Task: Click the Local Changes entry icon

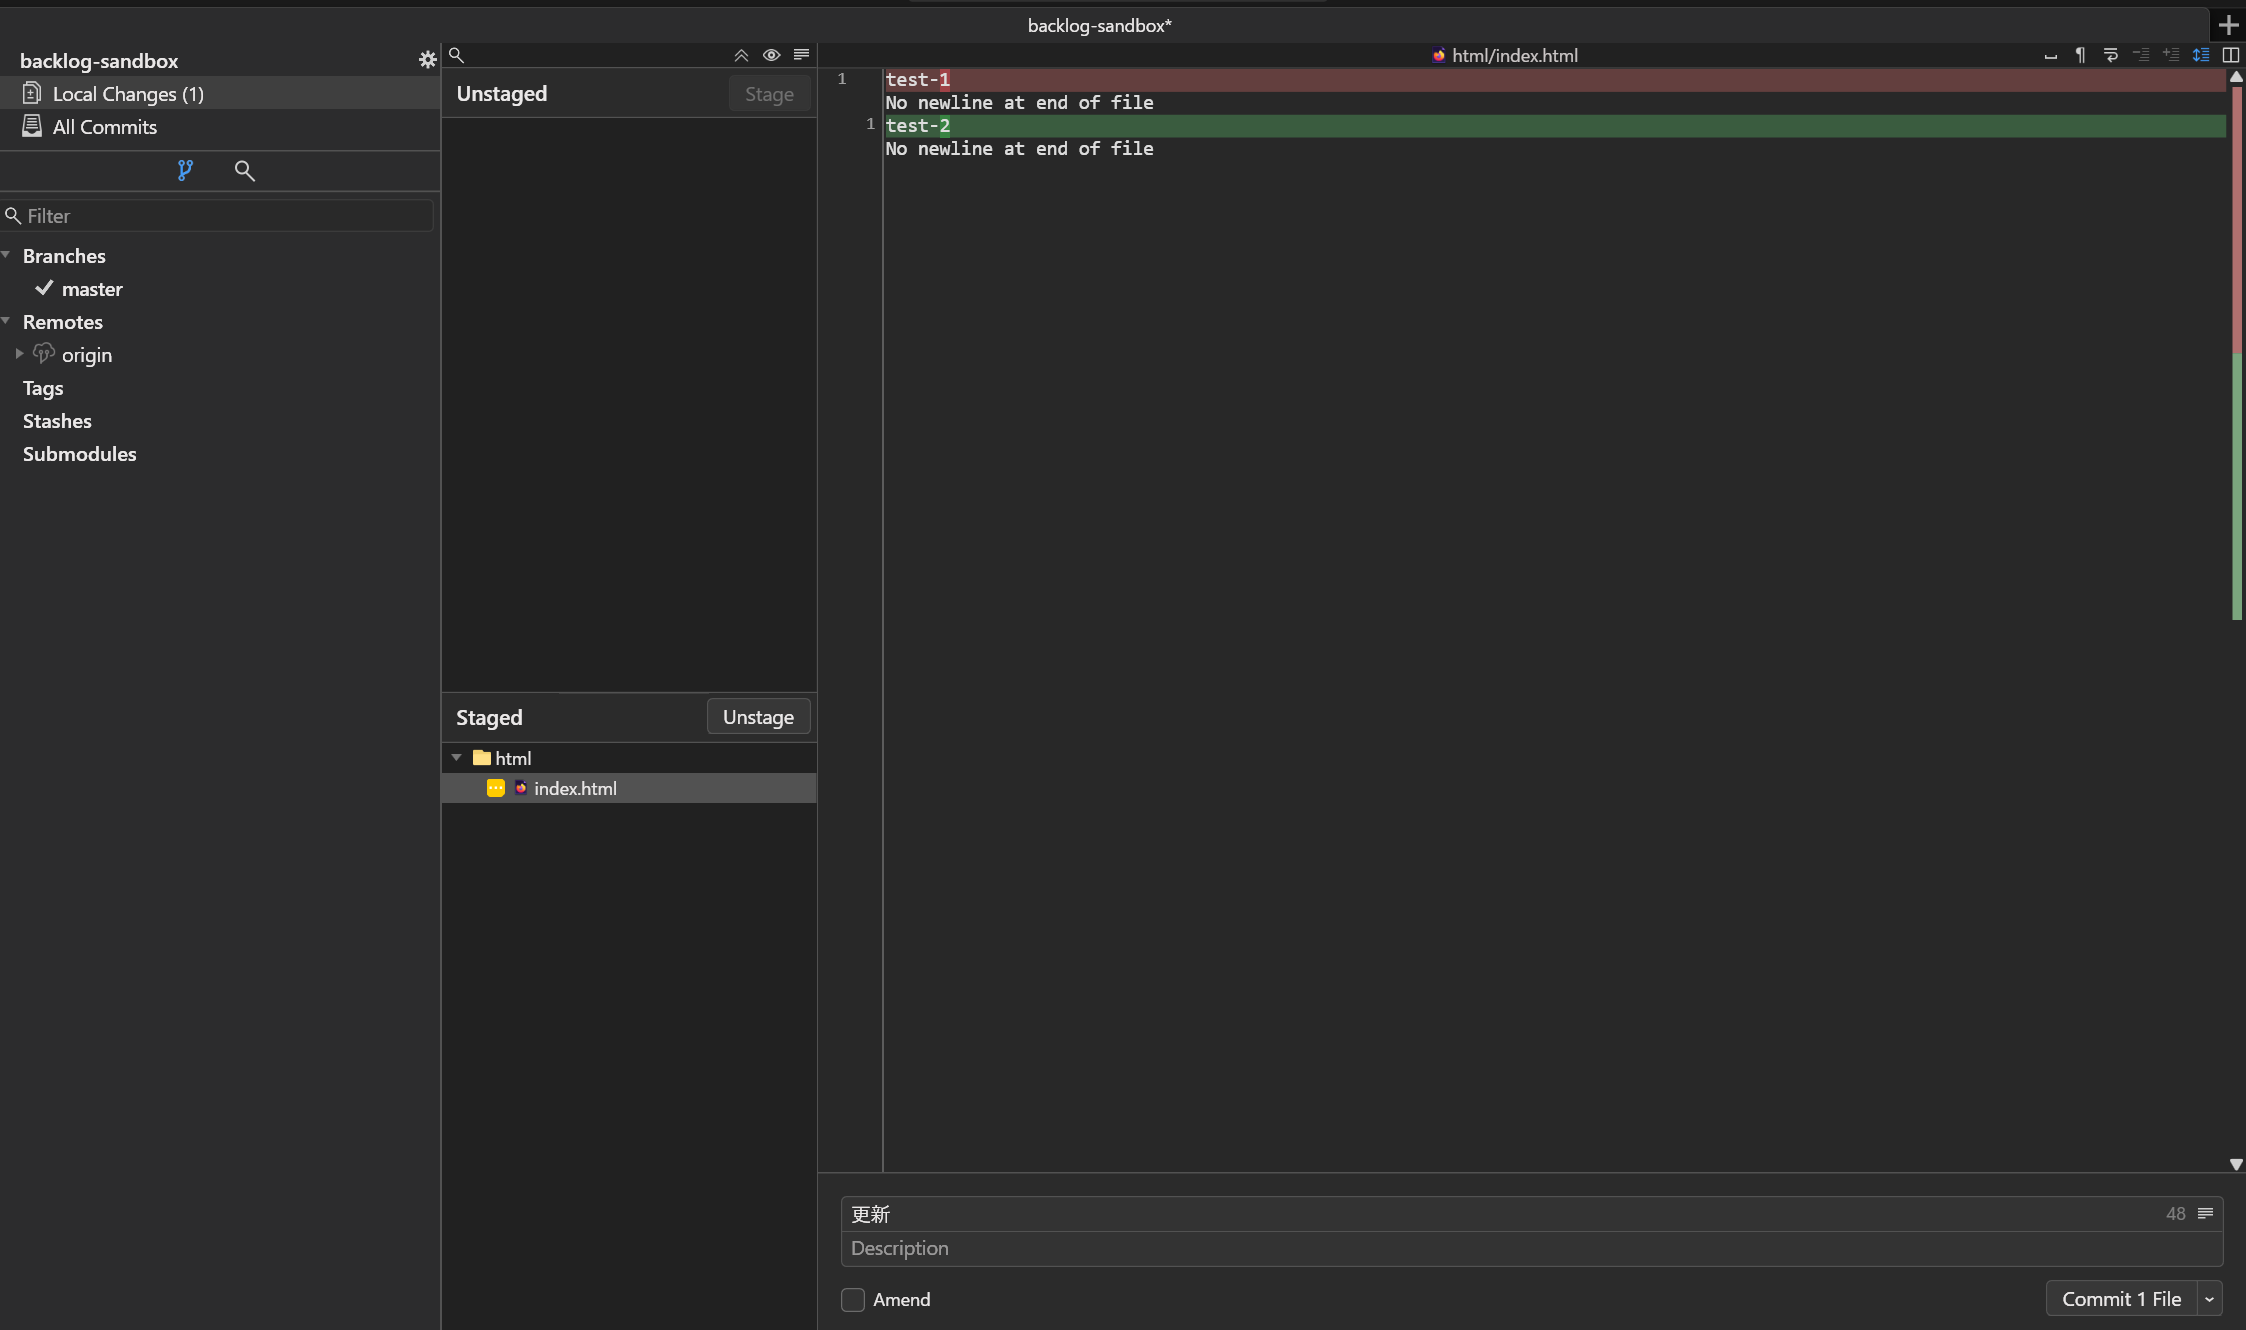Action: tap(32, 93)
